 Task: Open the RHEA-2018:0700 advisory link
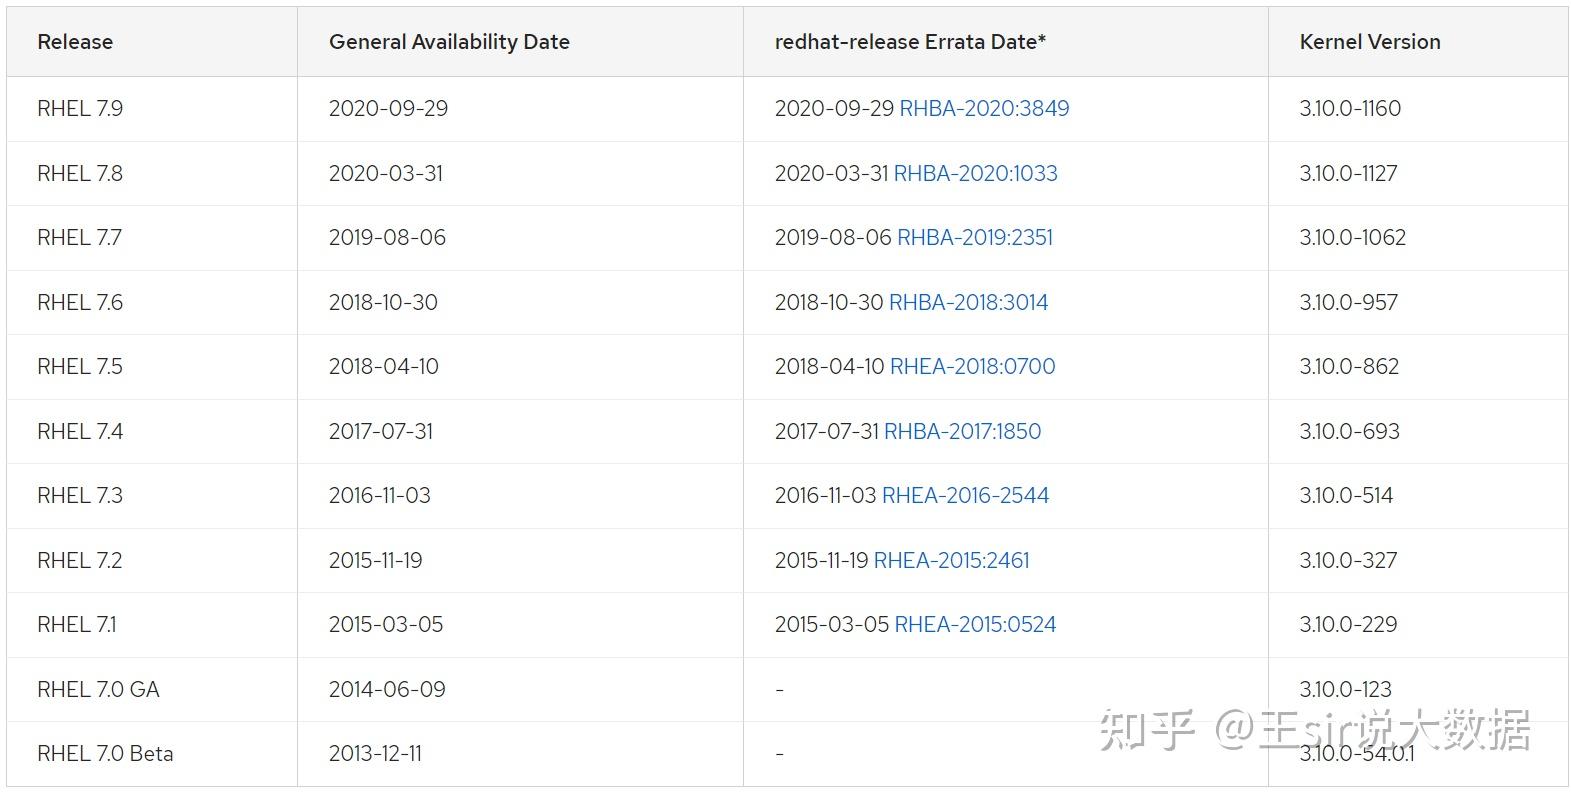click(x=972, y=366)
